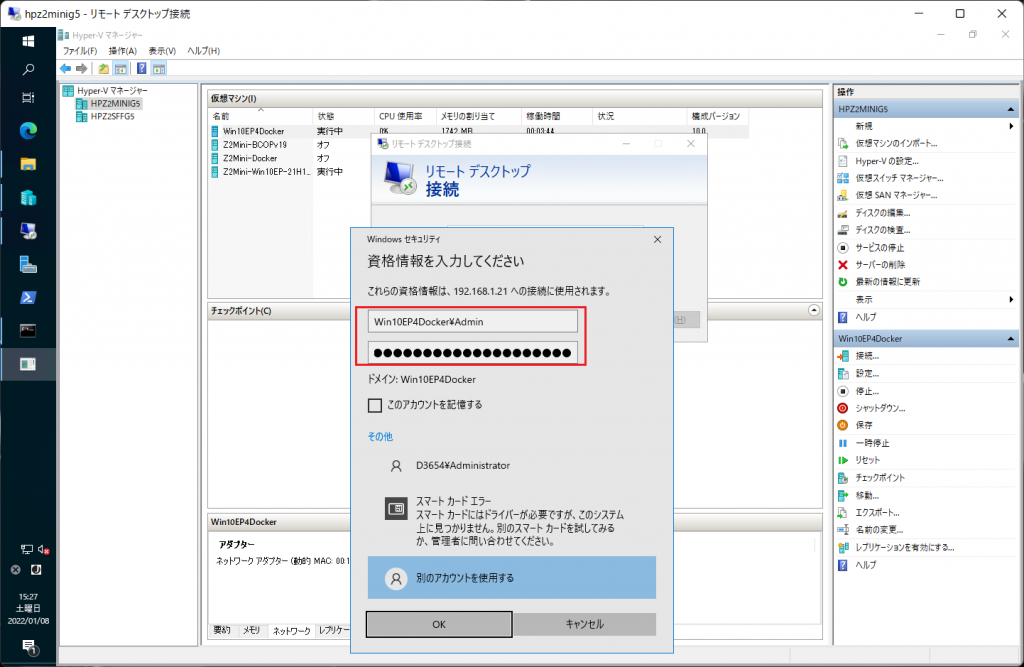
Task: Click ディスクの検査... action
Action: coord(882,230)
